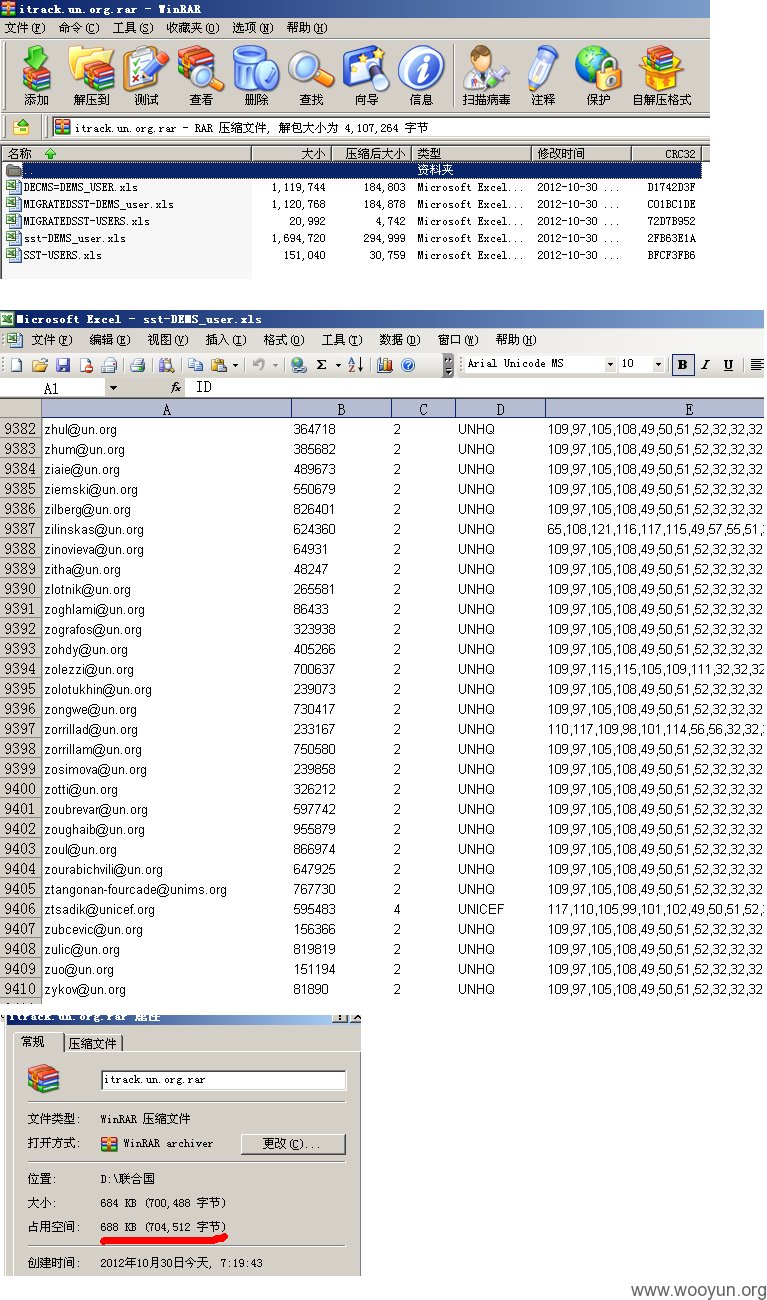Viewport: 767px width, 1300px height.
Task: Sort WinRAR list by 名称 column
Action: (x=126, y=153)
